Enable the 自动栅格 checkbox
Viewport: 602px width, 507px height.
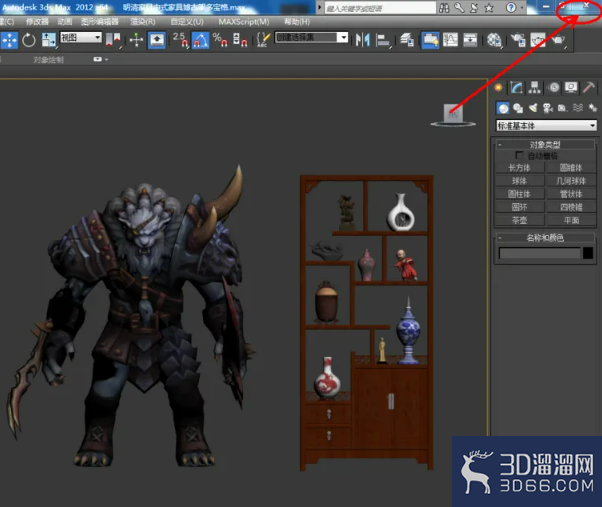(x=519, y=155)
